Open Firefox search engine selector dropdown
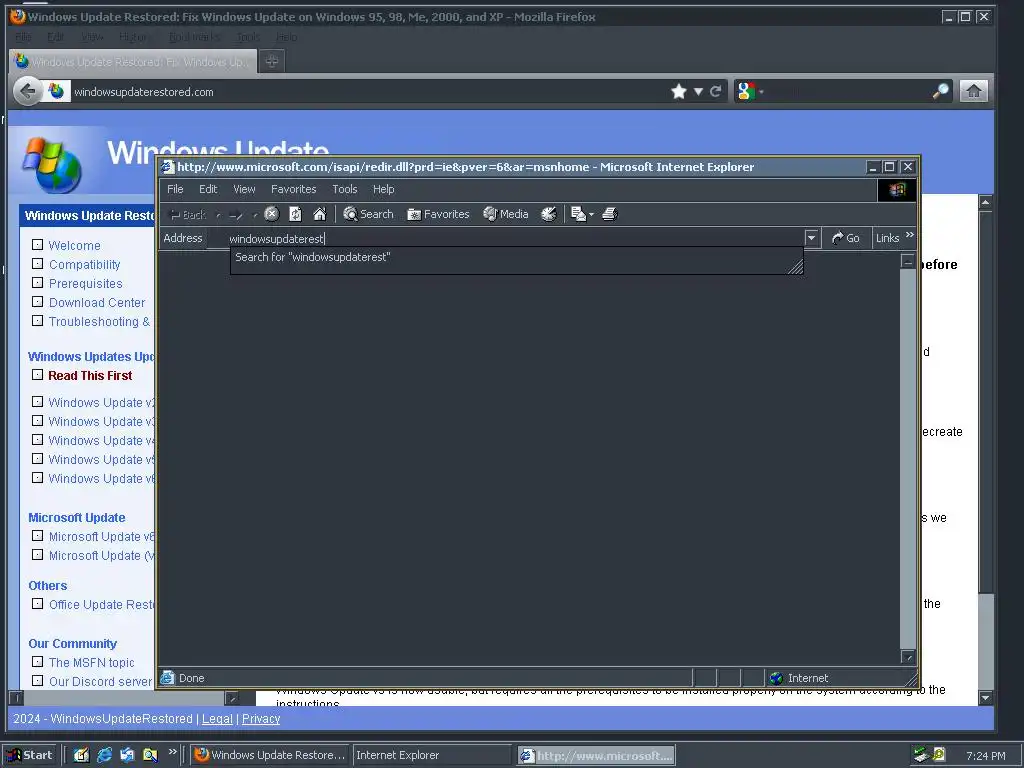The width and height of the screenshot is (1024, 768). tap(749, 91)
